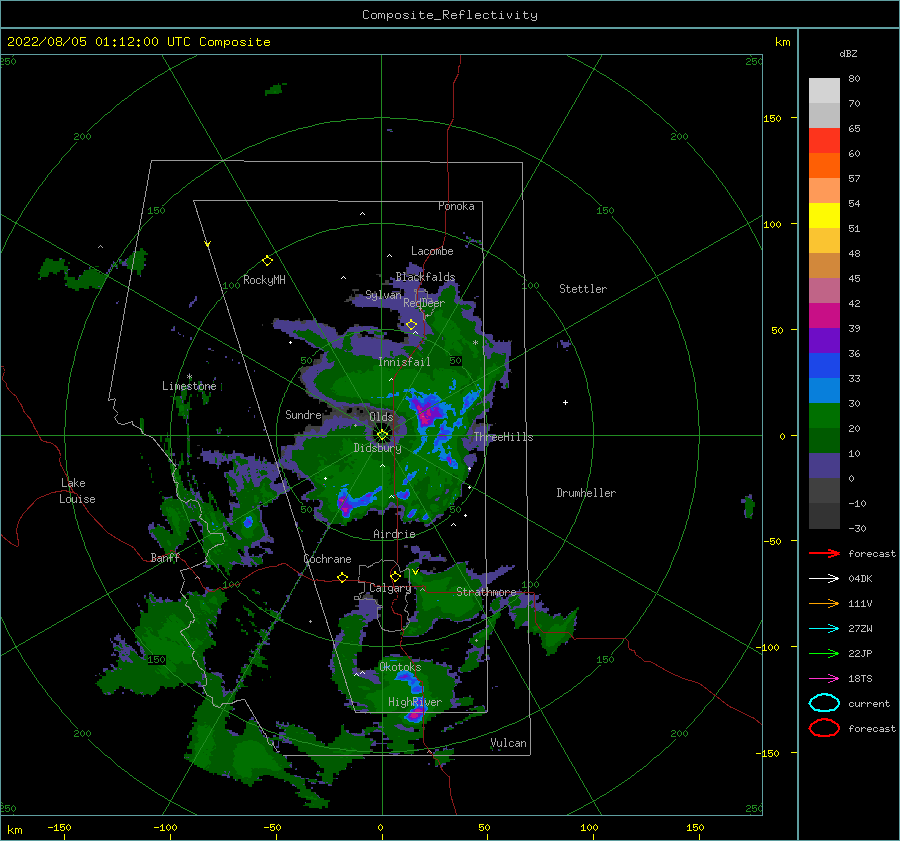Click the cyan 'current' ellipse legend icon
This screenshot has width=900, height=841.
[x=824, y=703]
